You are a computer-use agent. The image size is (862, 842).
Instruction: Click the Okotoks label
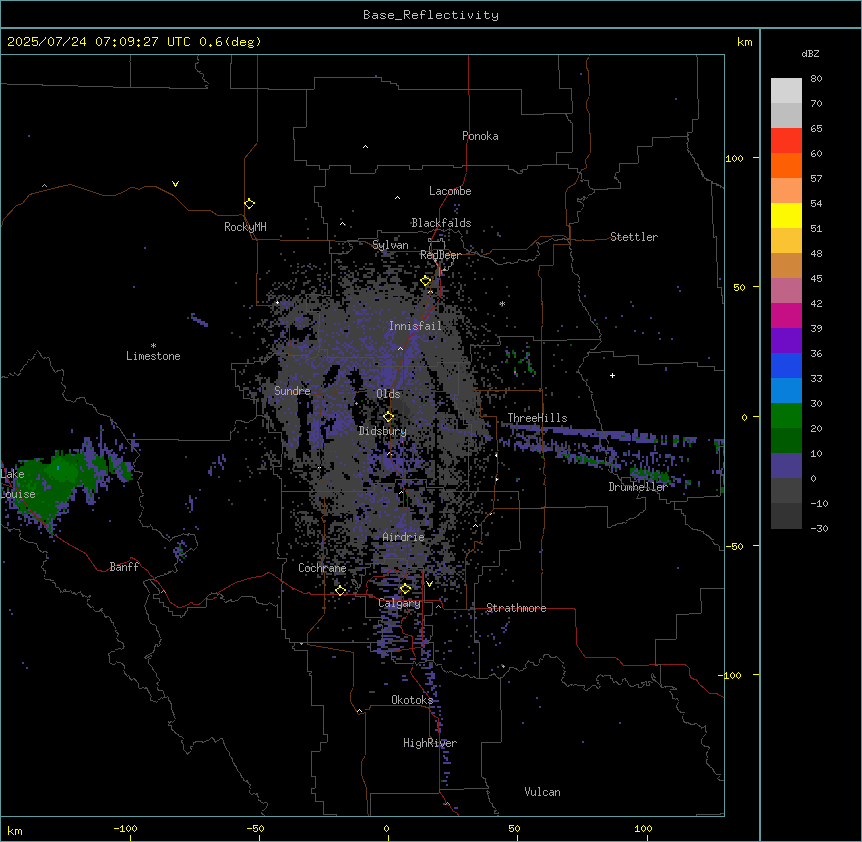412,700
